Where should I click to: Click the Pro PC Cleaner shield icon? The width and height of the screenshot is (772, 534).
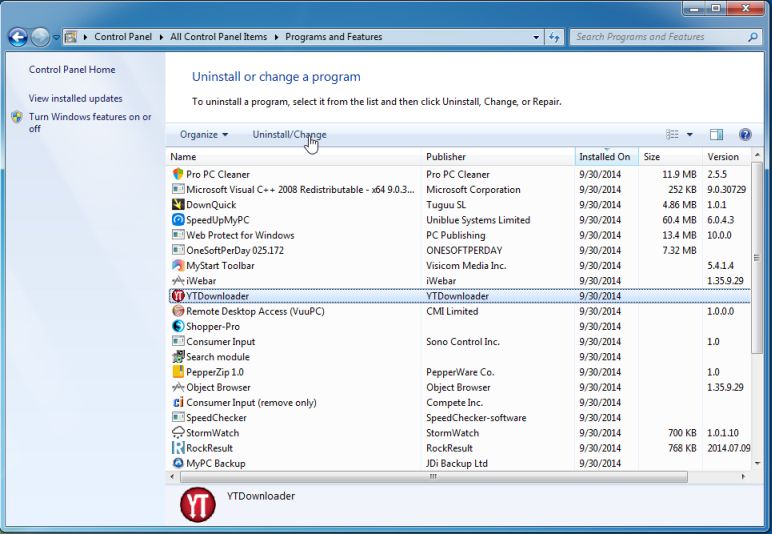tap(178, 174)
